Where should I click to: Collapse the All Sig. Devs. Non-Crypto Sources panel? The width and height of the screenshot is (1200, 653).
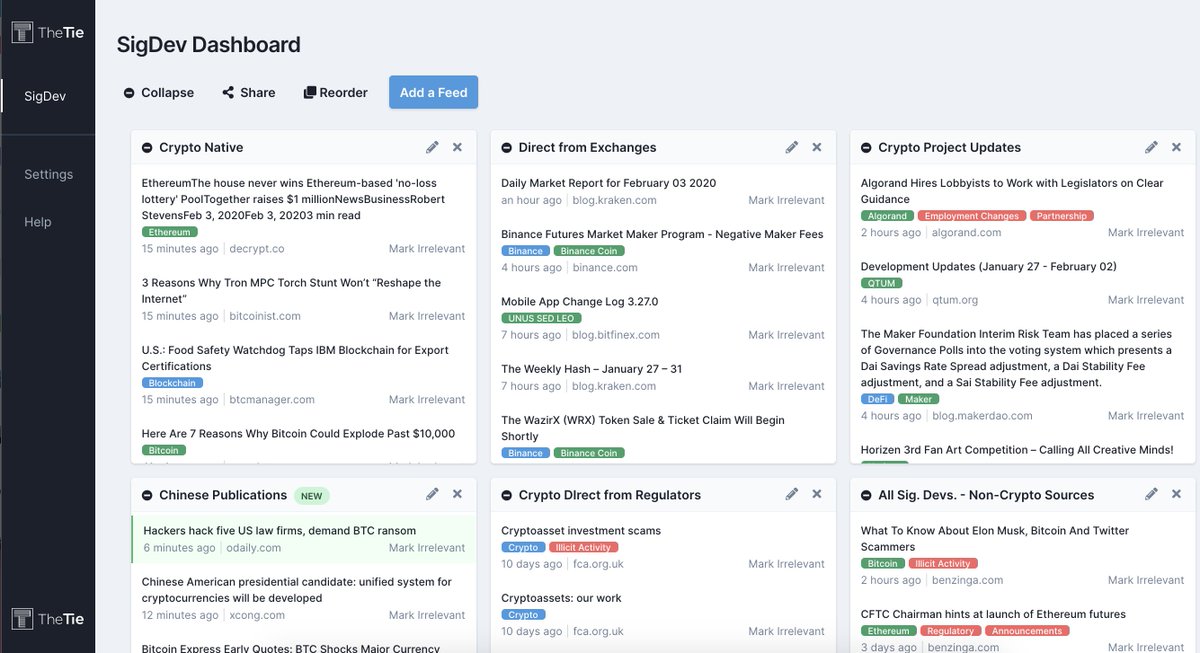point(866,495)
